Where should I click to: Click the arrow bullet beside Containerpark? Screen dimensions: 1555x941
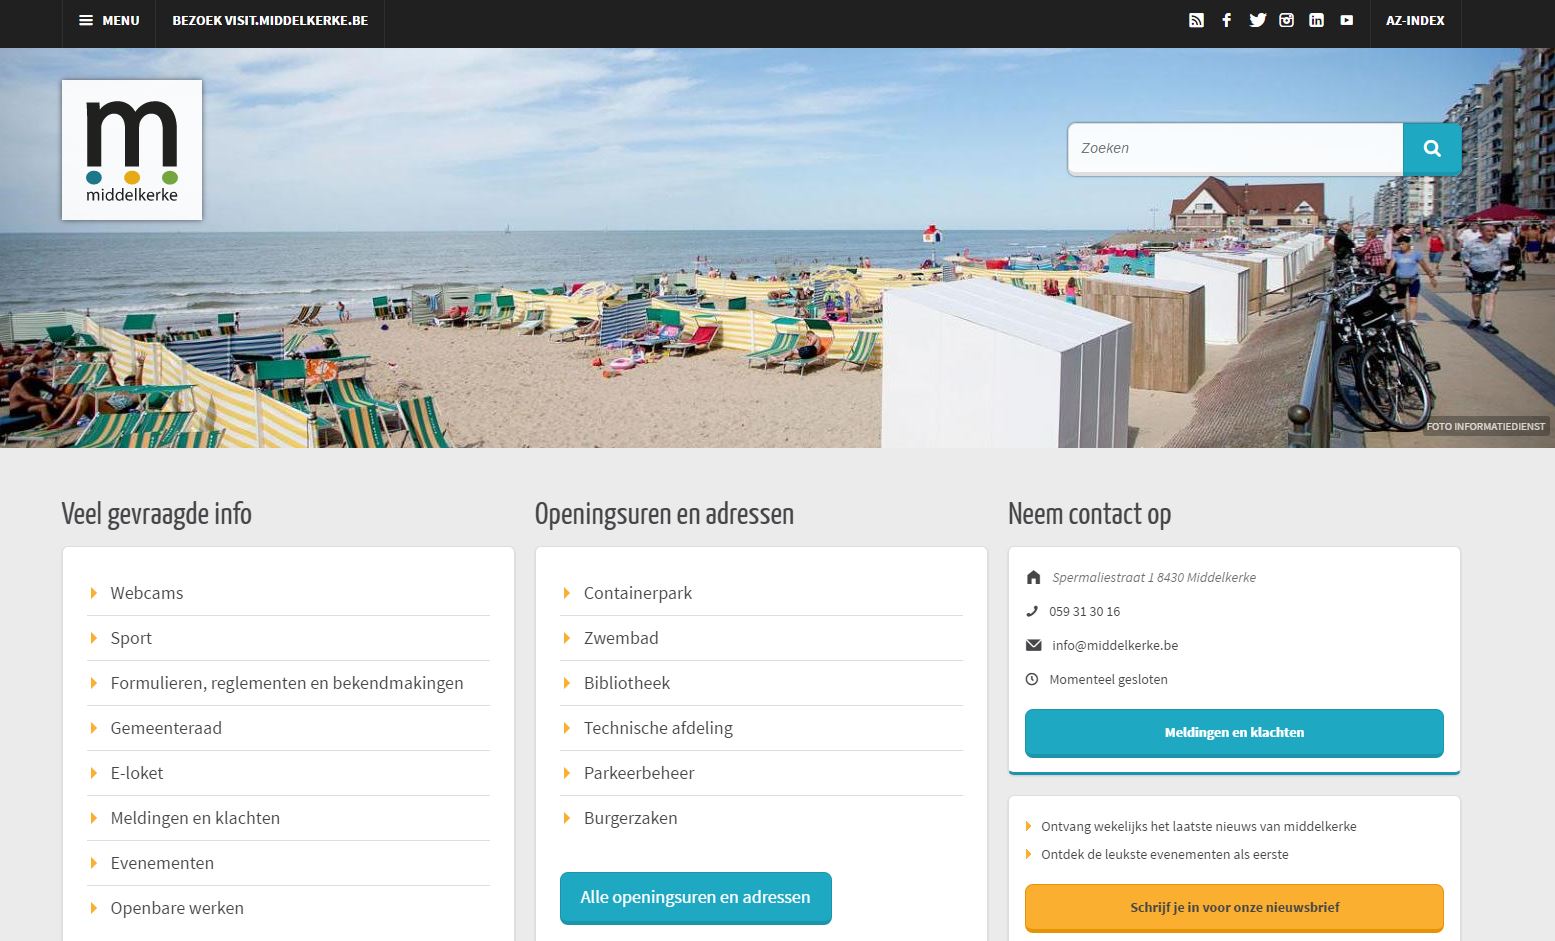click(x=567, y=593)
